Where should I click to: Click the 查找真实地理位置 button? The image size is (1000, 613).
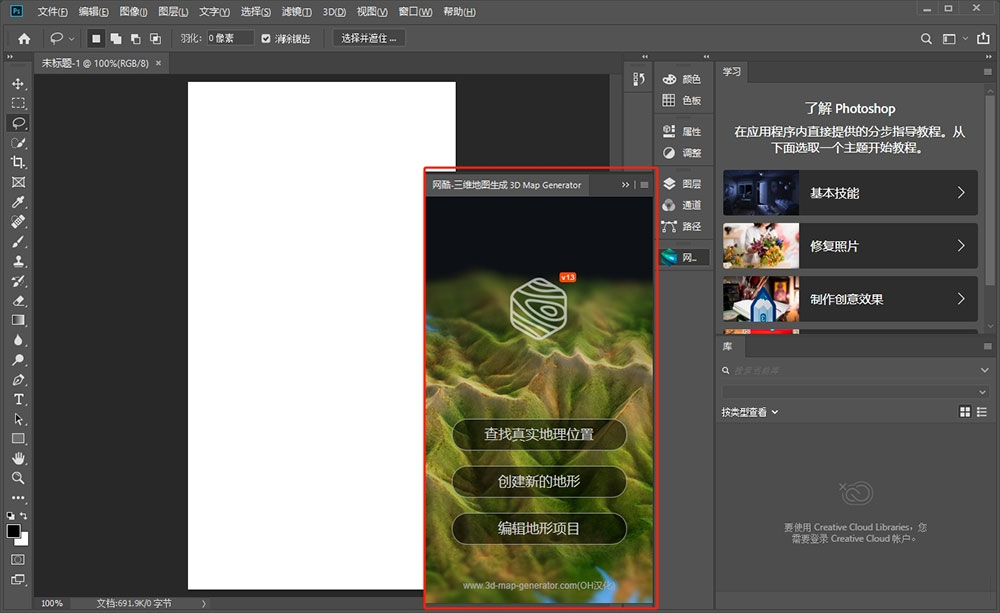(539, 434)
